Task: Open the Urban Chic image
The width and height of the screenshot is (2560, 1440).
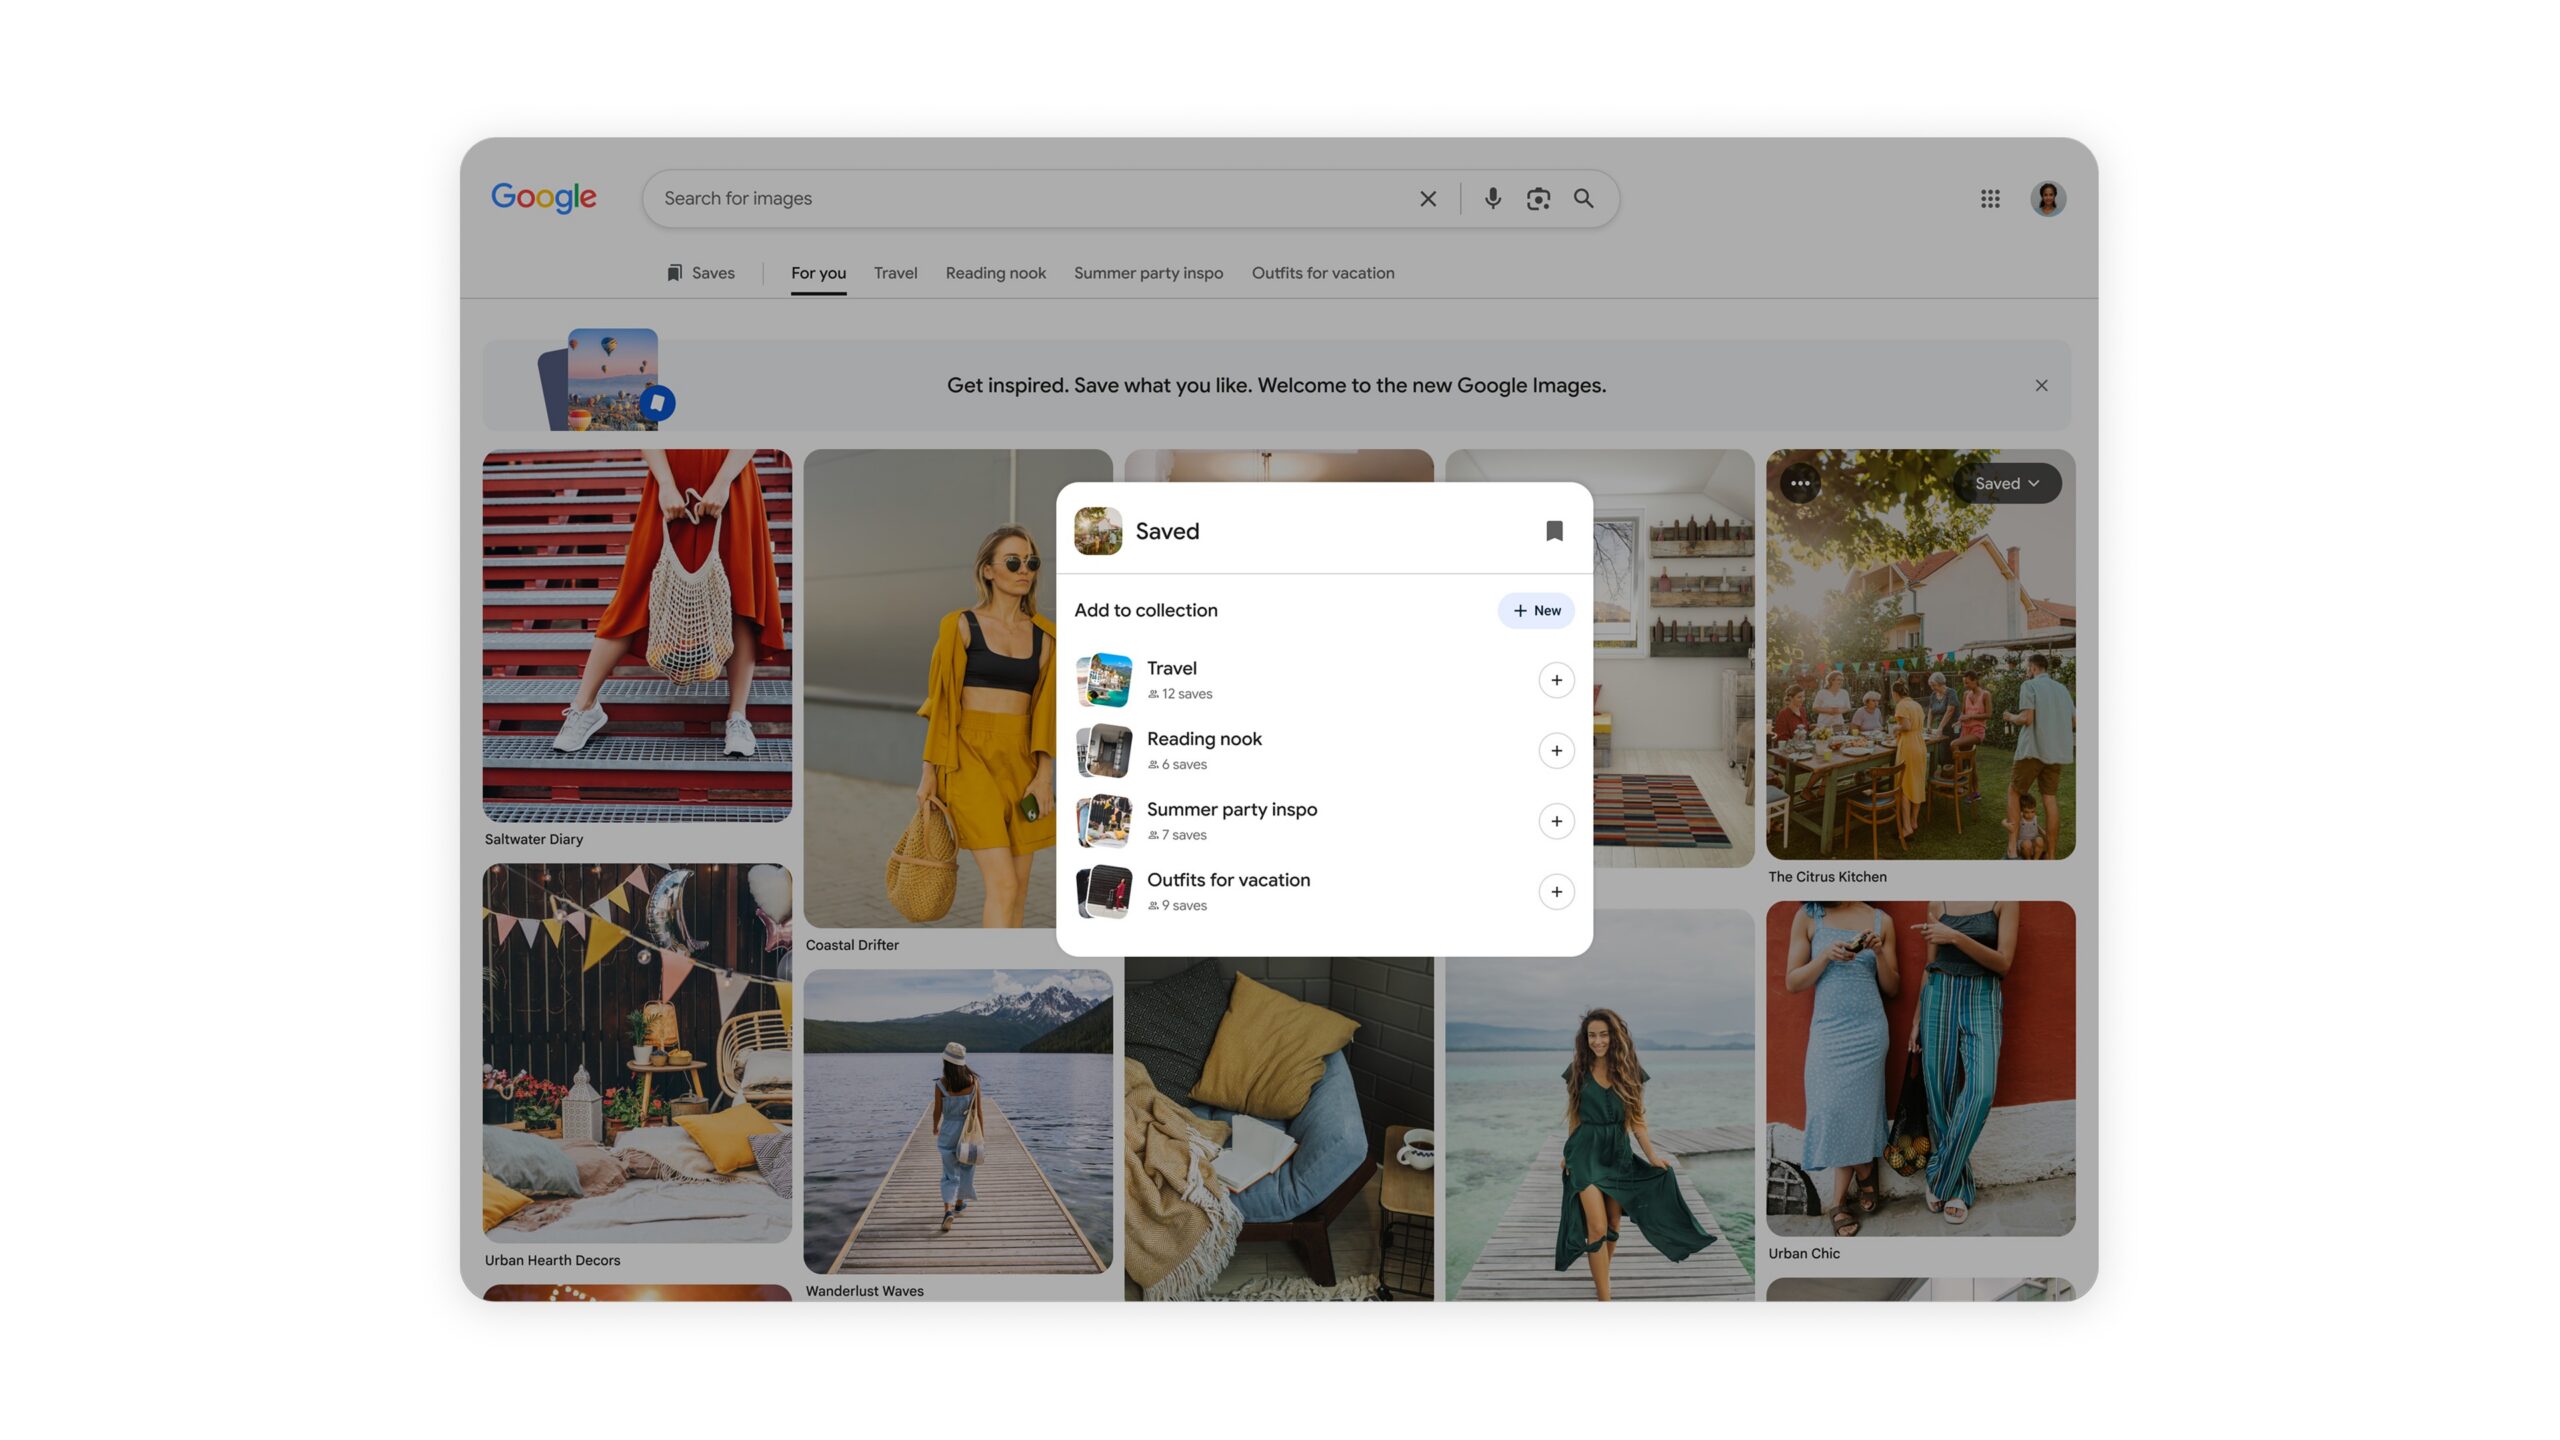Action: point(1920,1068)
